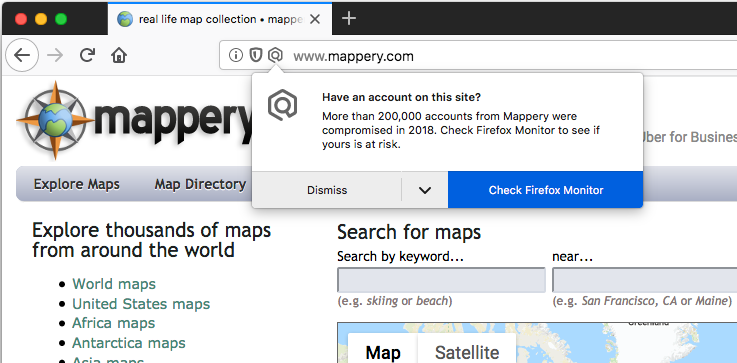Open the tracking protection shield icon
Viewport: 737px width, 363px height.
[255, 55]
